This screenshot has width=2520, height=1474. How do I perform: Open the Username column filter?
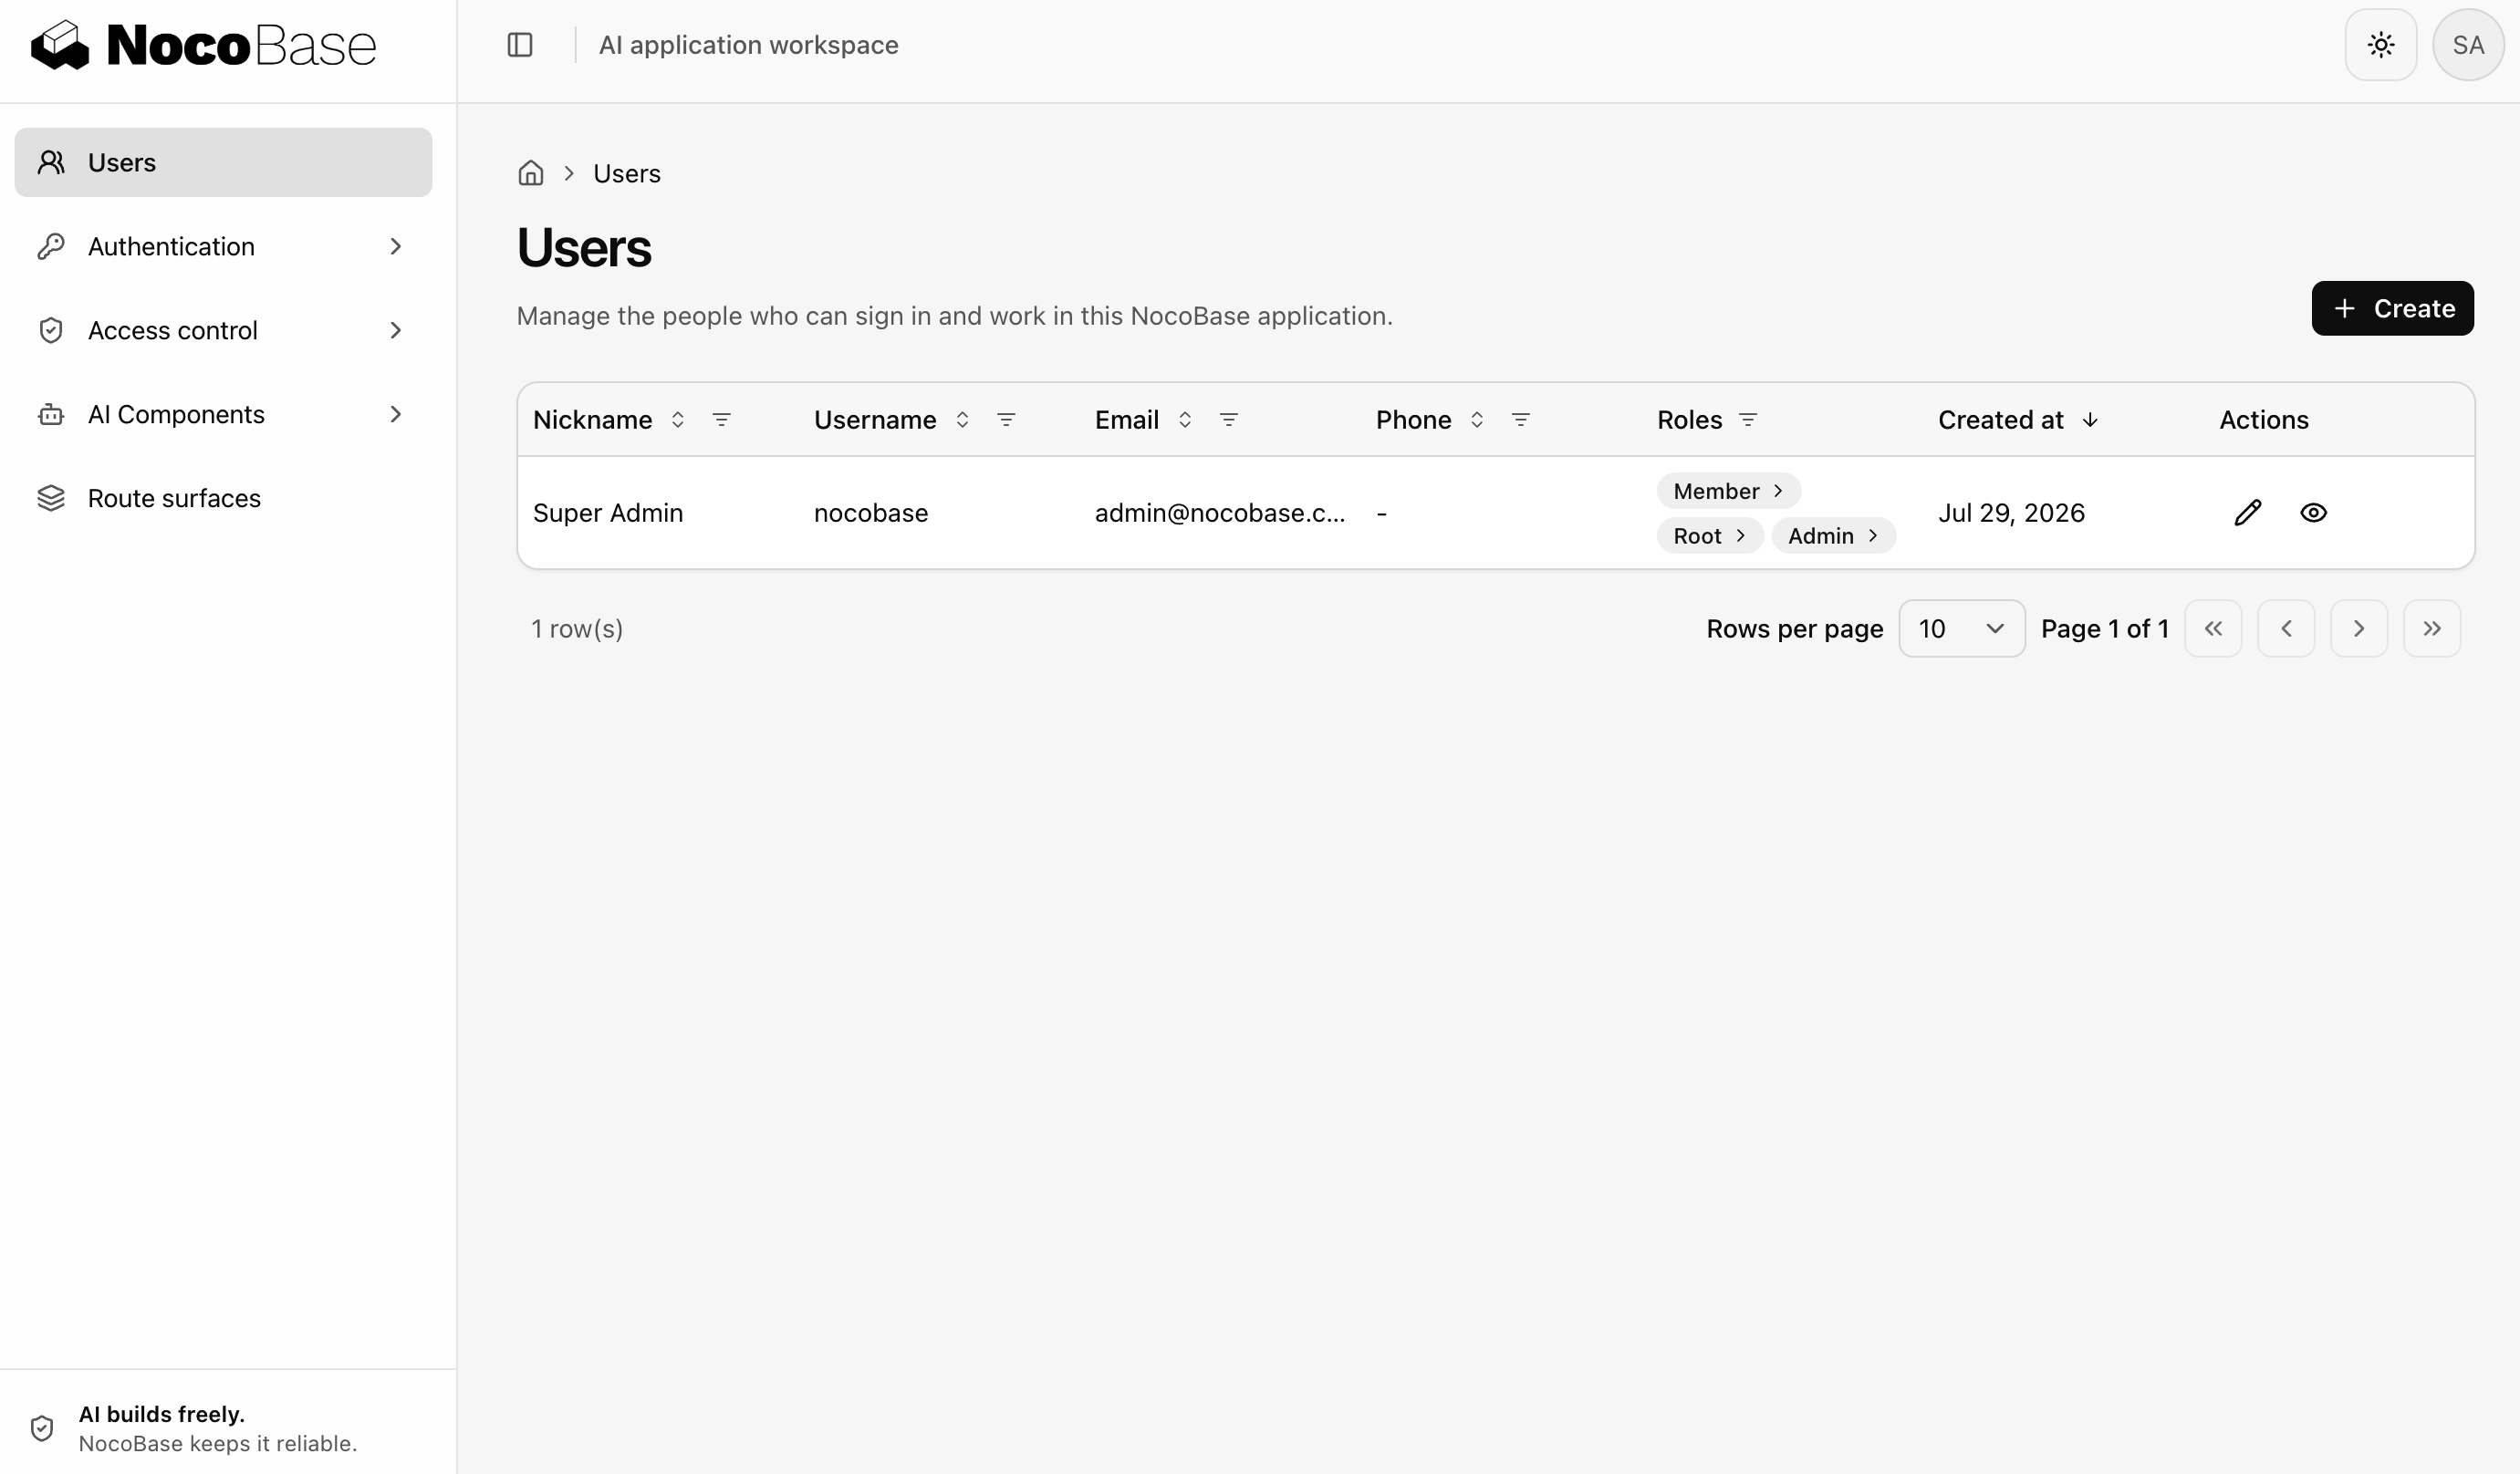[1006, 420]
